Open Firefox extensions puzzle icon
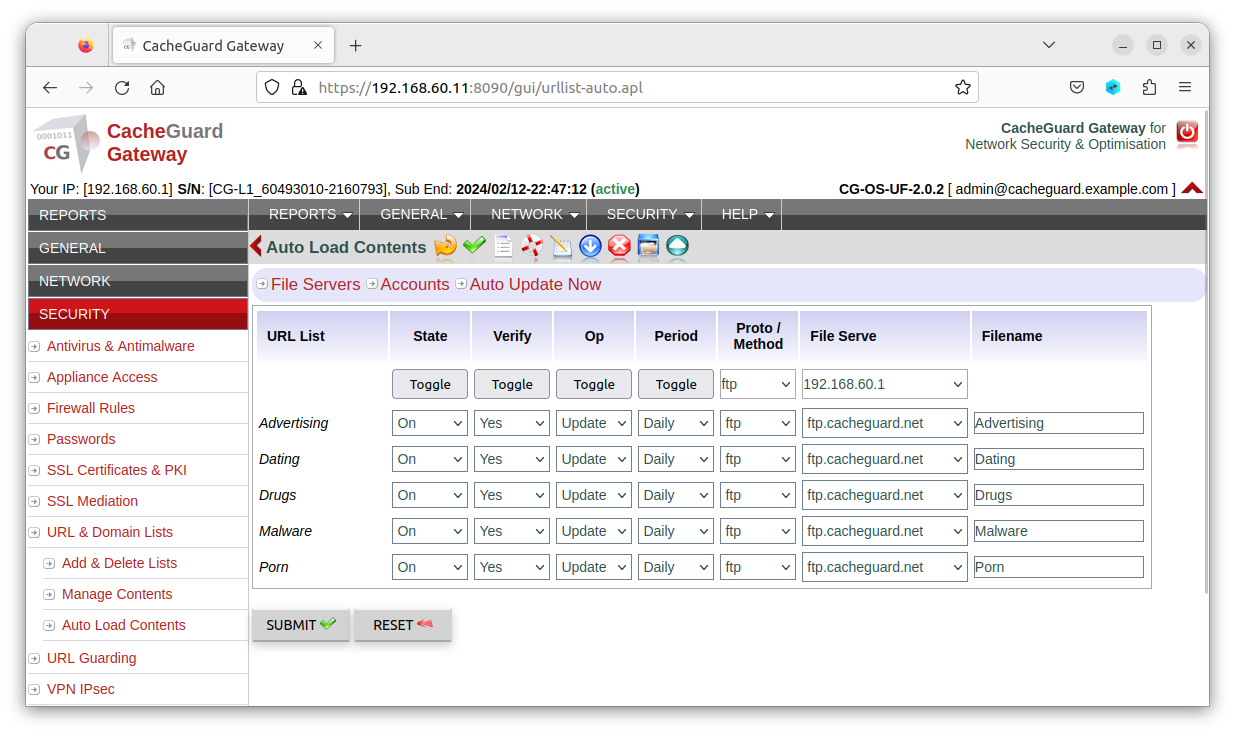This screenshot has height=735, width=1235. tap(1149, 87)
